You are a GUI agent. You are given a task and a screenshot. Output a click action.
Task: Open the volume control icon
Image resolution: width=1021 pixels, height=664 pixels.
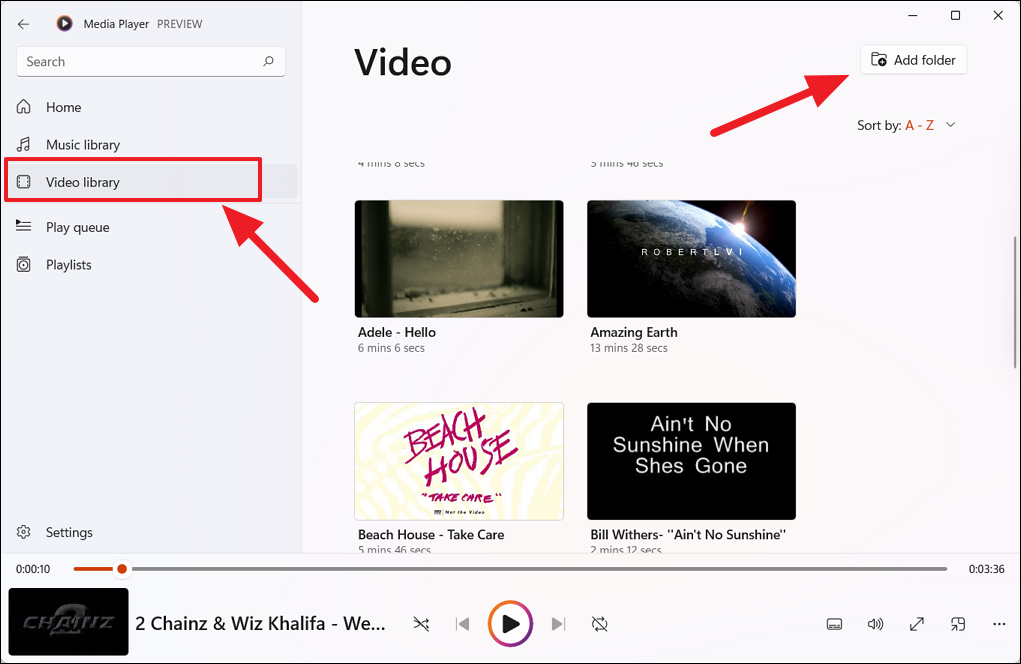coord(875,623)
